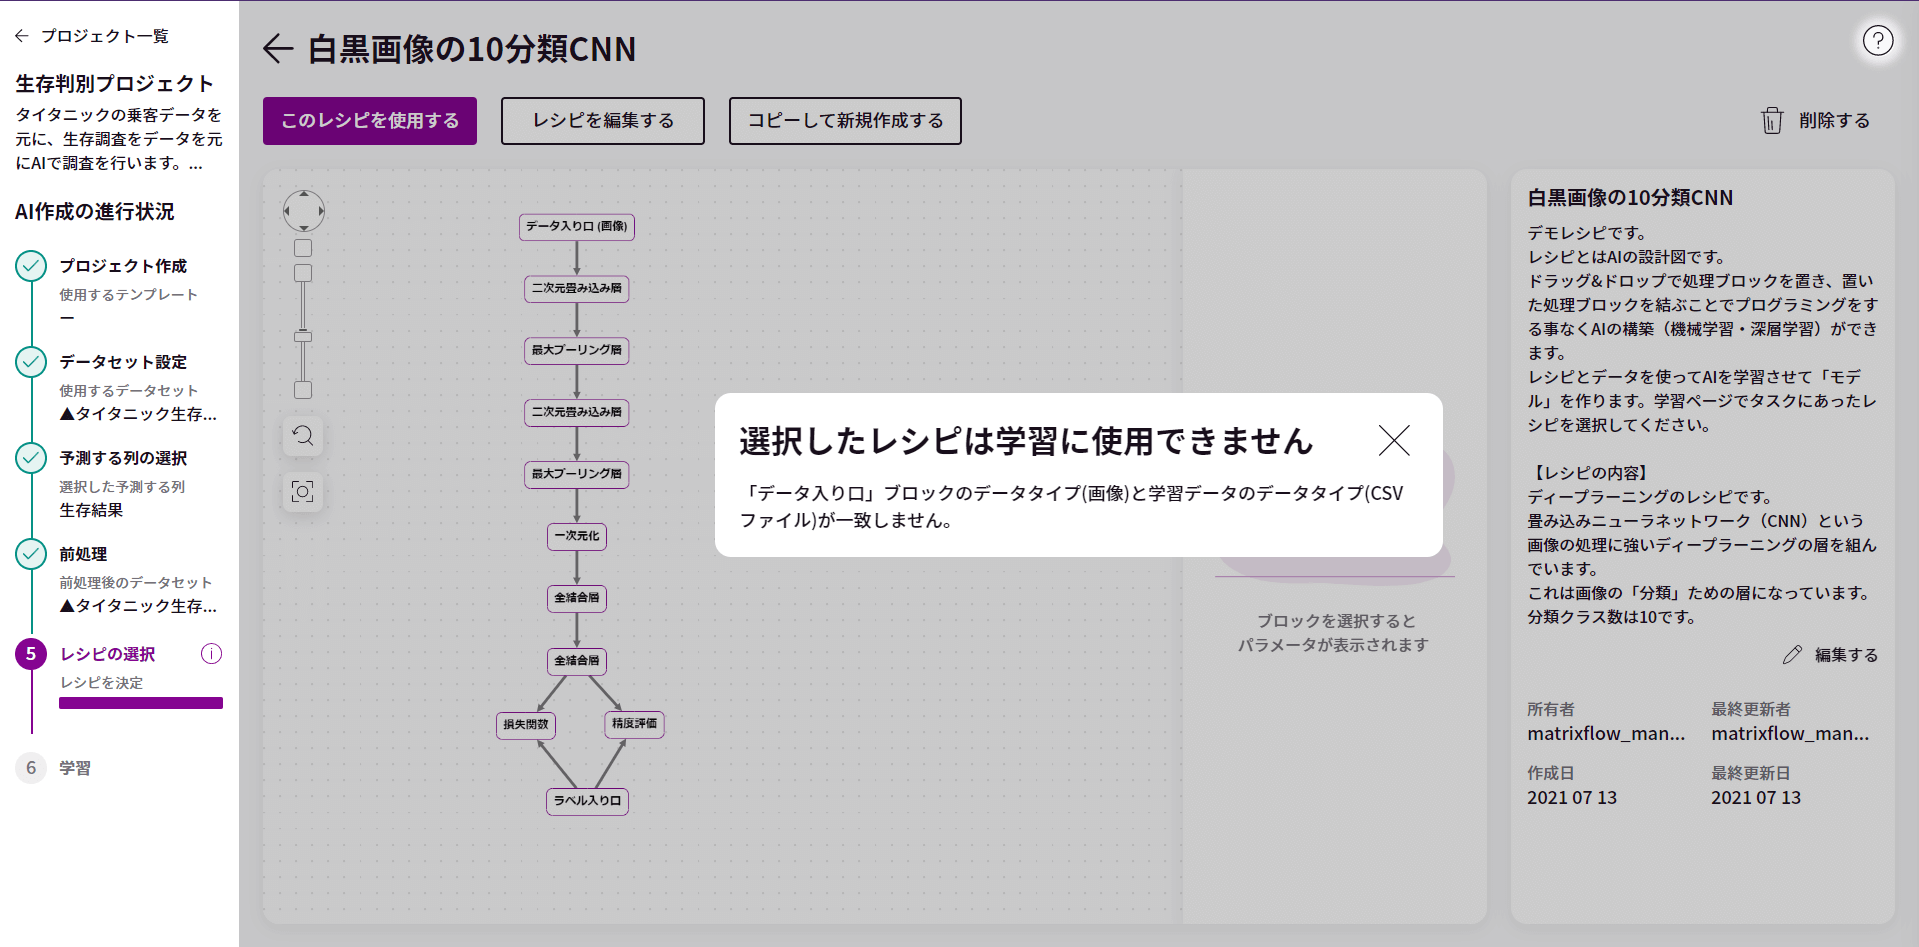Screen dimensions: 1919x947
Task: Click 削除する label
Action: [1834, 121]
